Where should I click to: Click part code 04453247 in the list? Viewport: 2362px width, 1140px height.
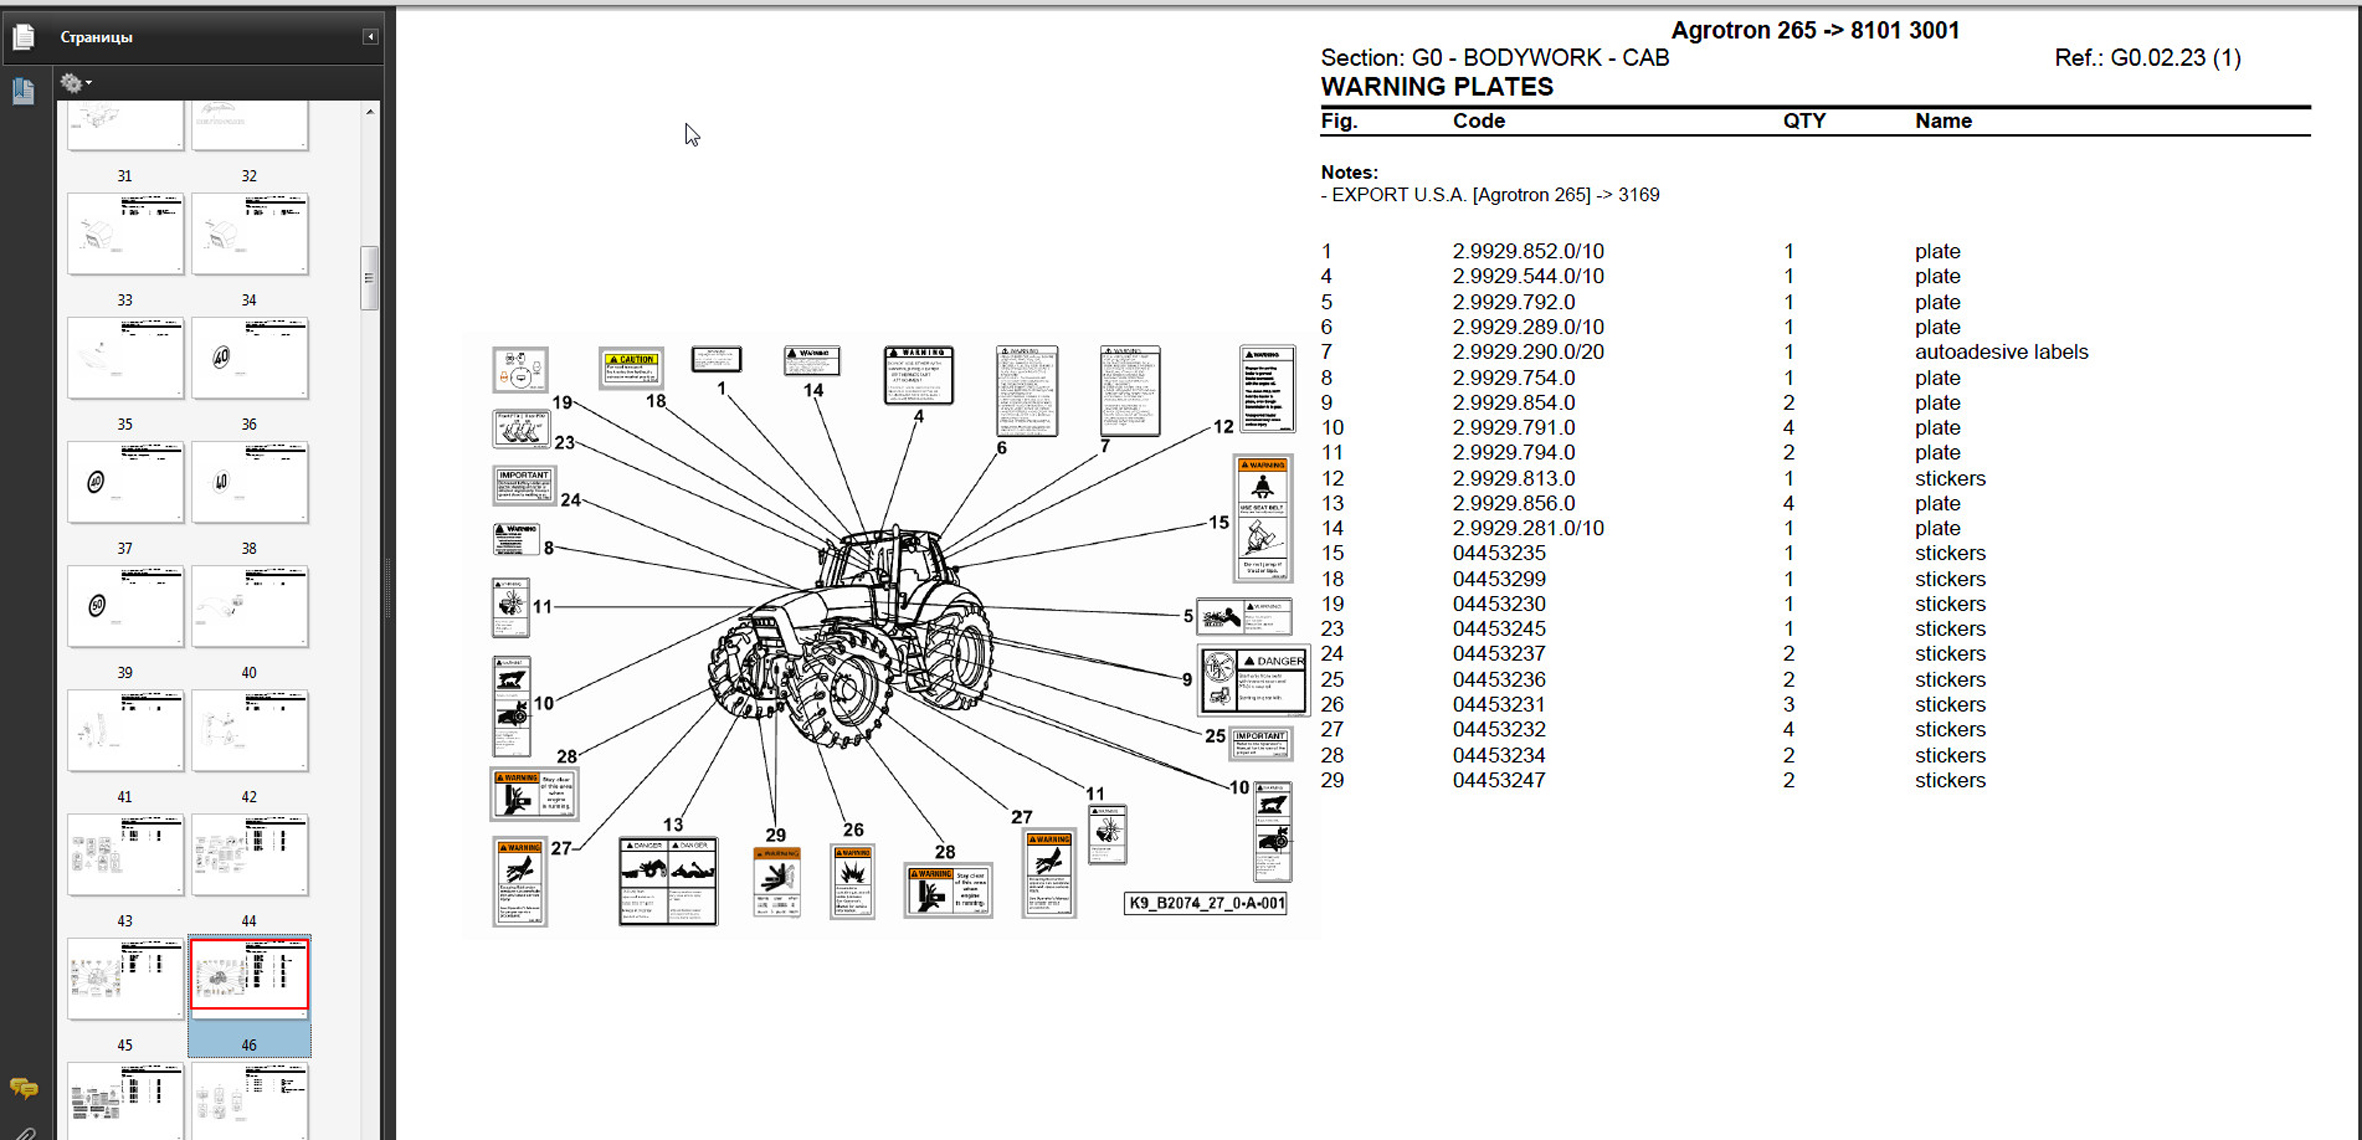pyautogui.click(x=1498, y=780)
